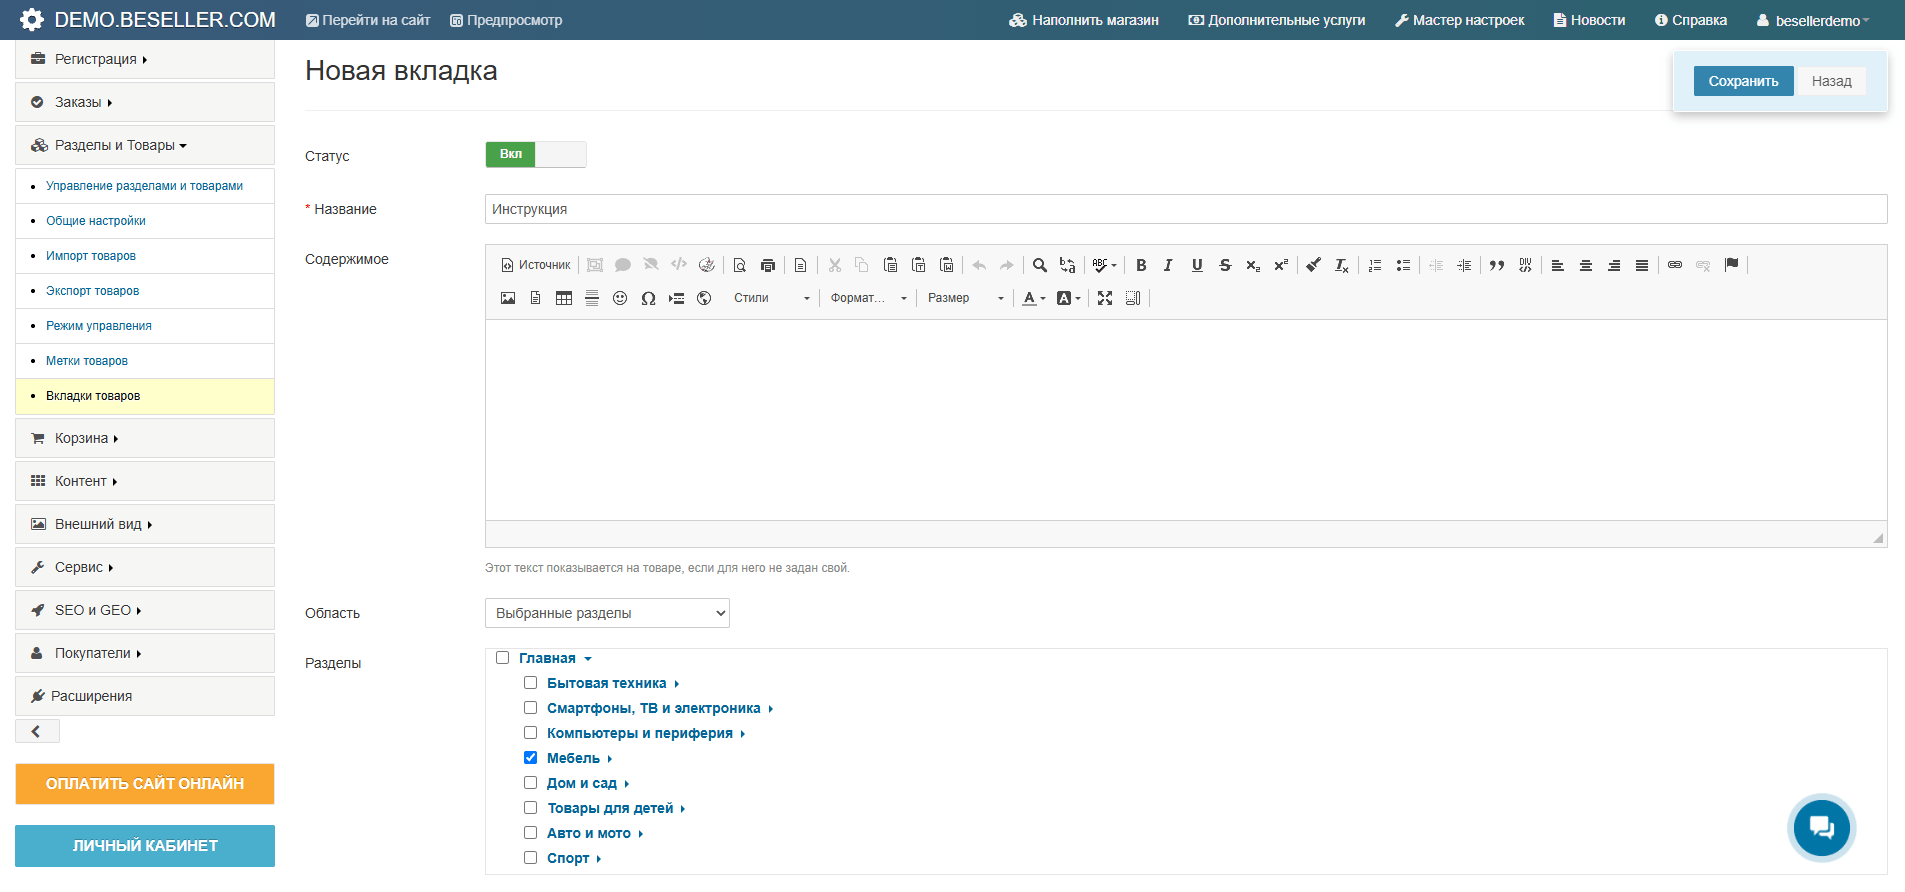The height and width of the screenshot is (892, 1905).
Task: Apply strikethrough formatting
Action: (1225, 265)
